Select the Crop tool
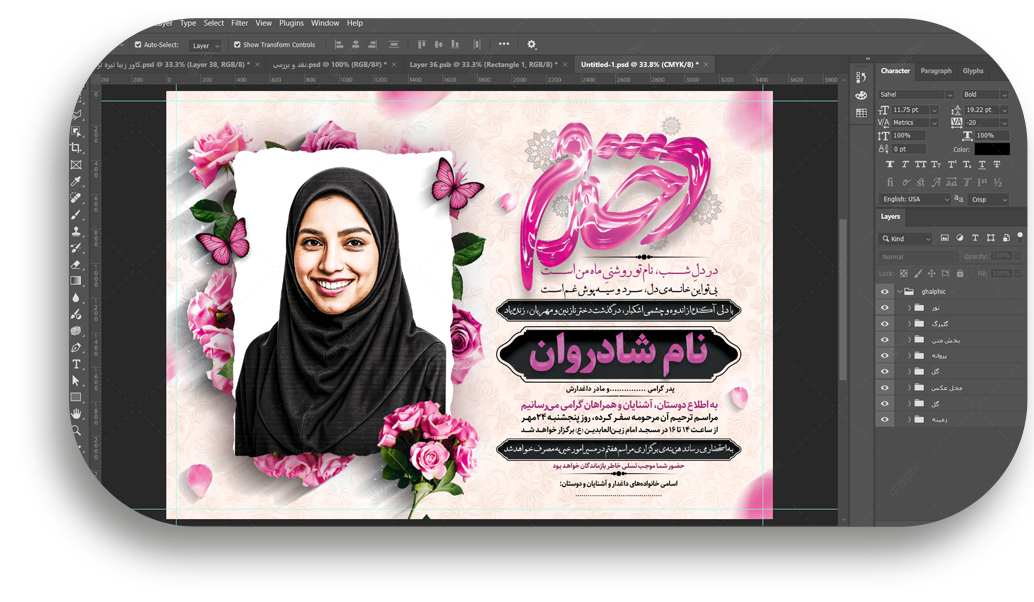 coord(76,148)
